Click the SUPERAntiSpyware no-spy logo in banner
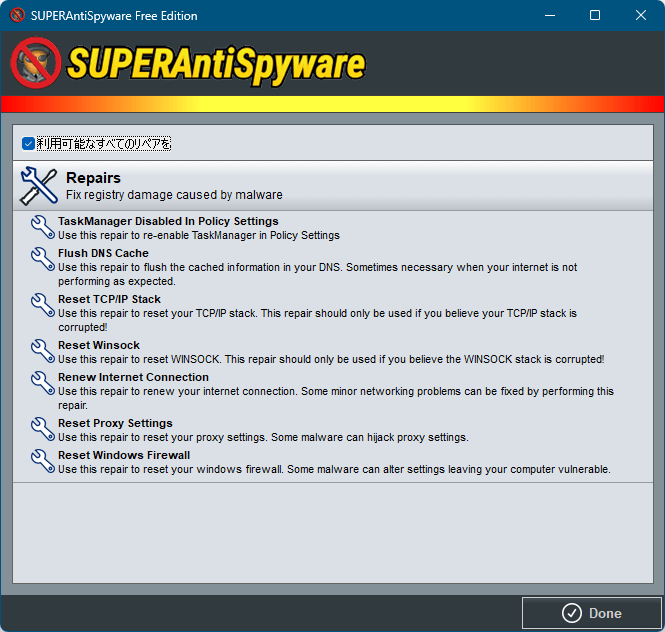 click(x=36, y=63)
